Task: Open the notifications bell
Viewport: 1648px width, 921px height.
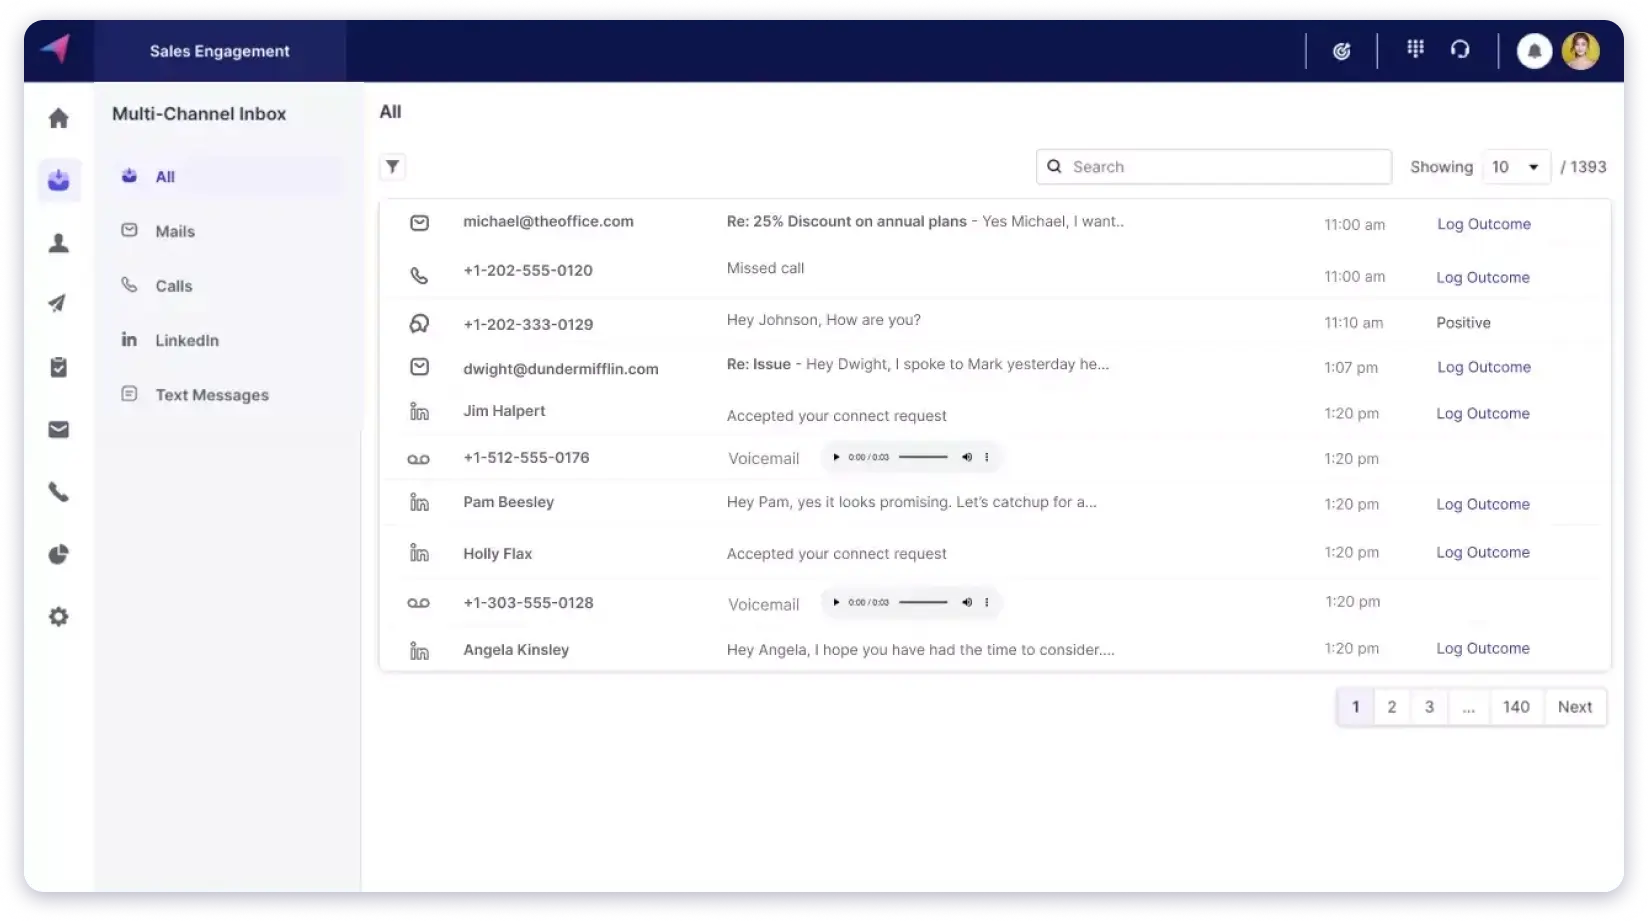Action: (1535, 50)
